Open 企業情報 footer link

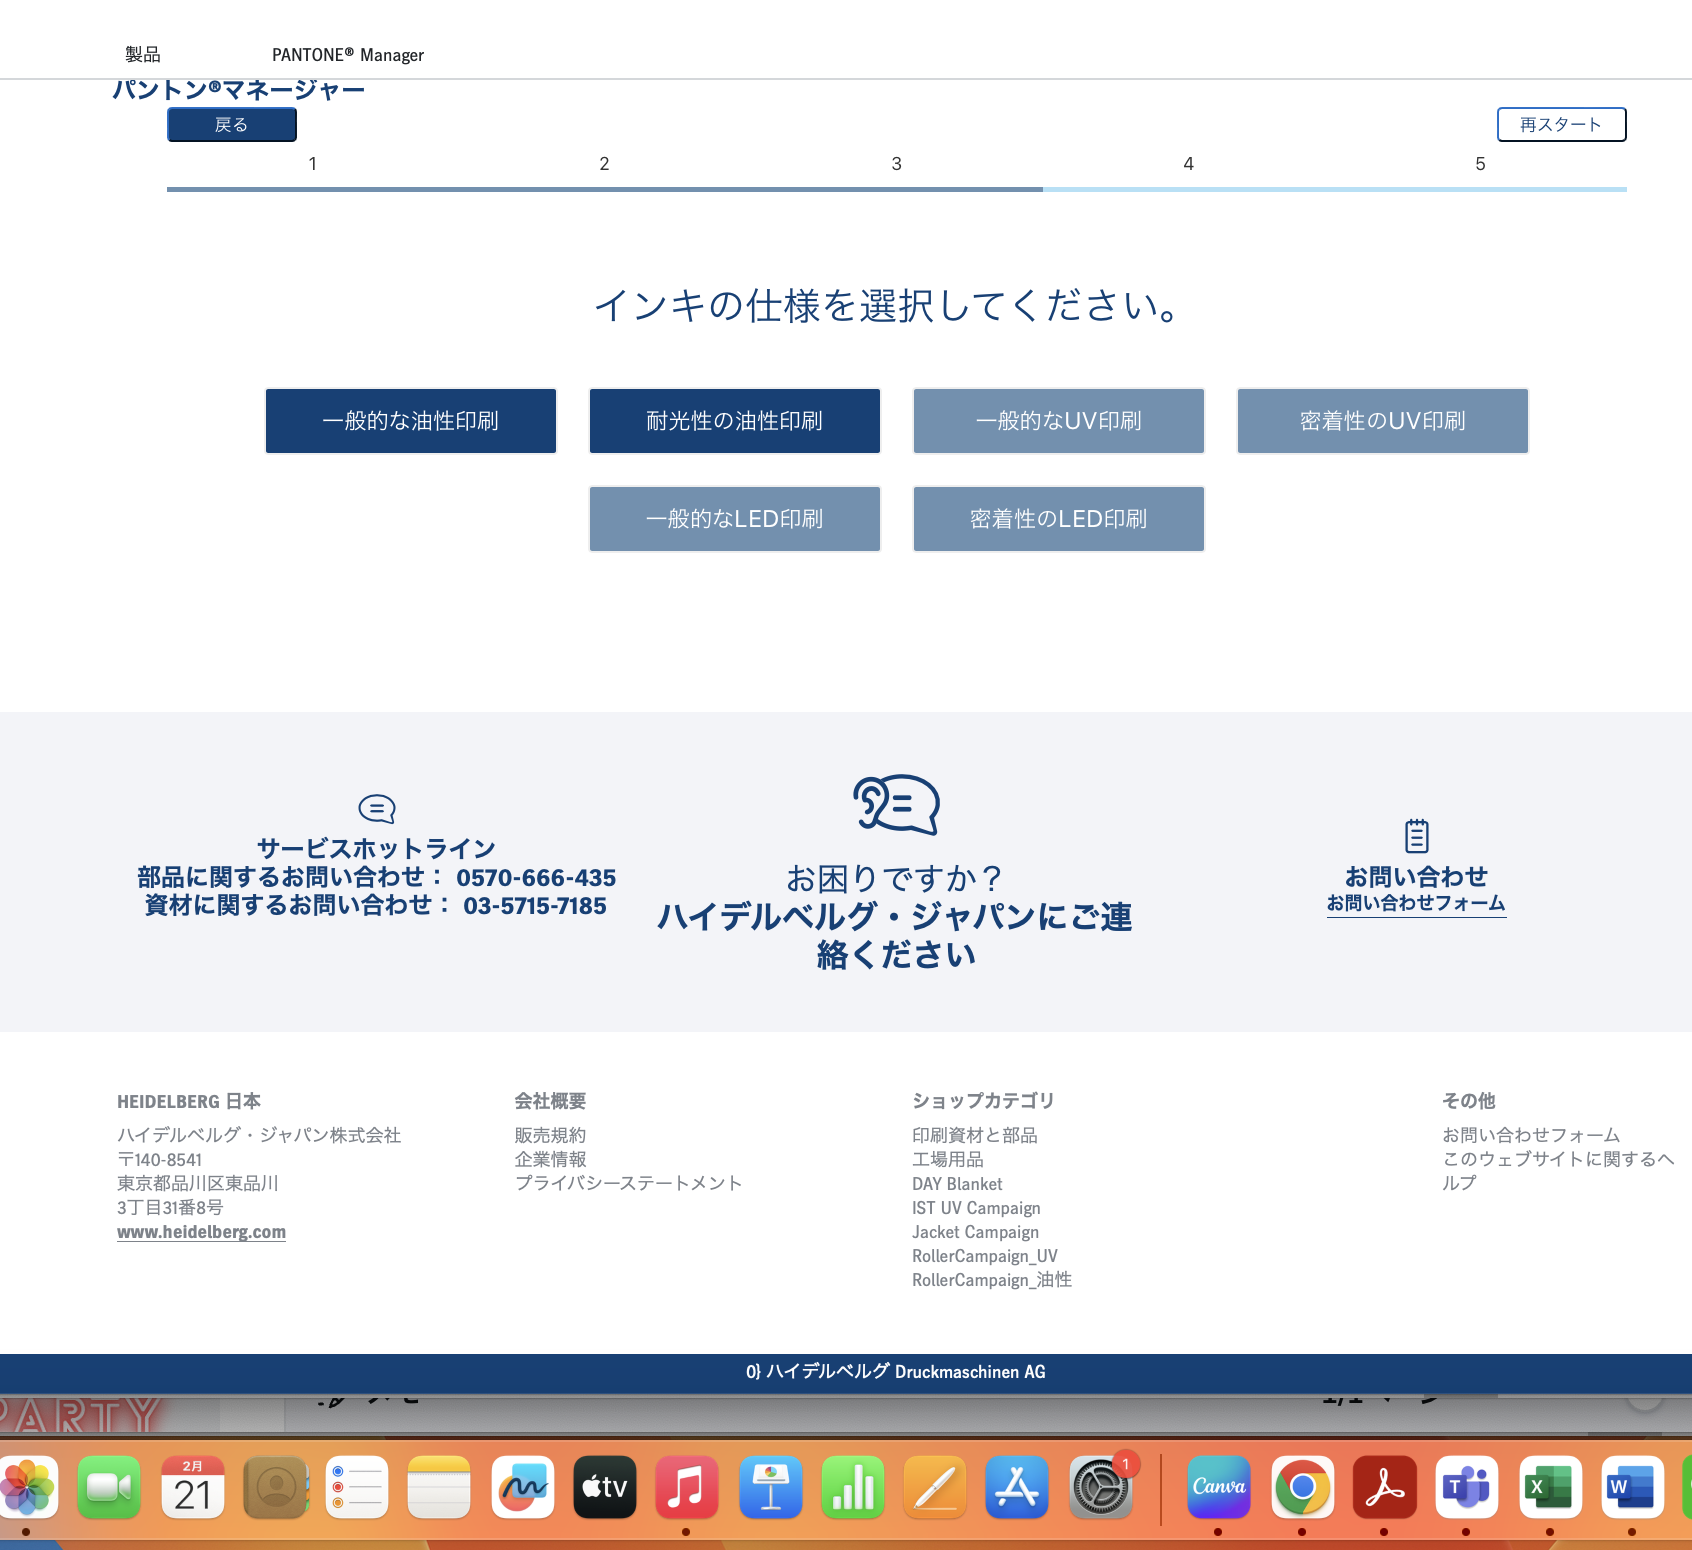point(550,1159)
